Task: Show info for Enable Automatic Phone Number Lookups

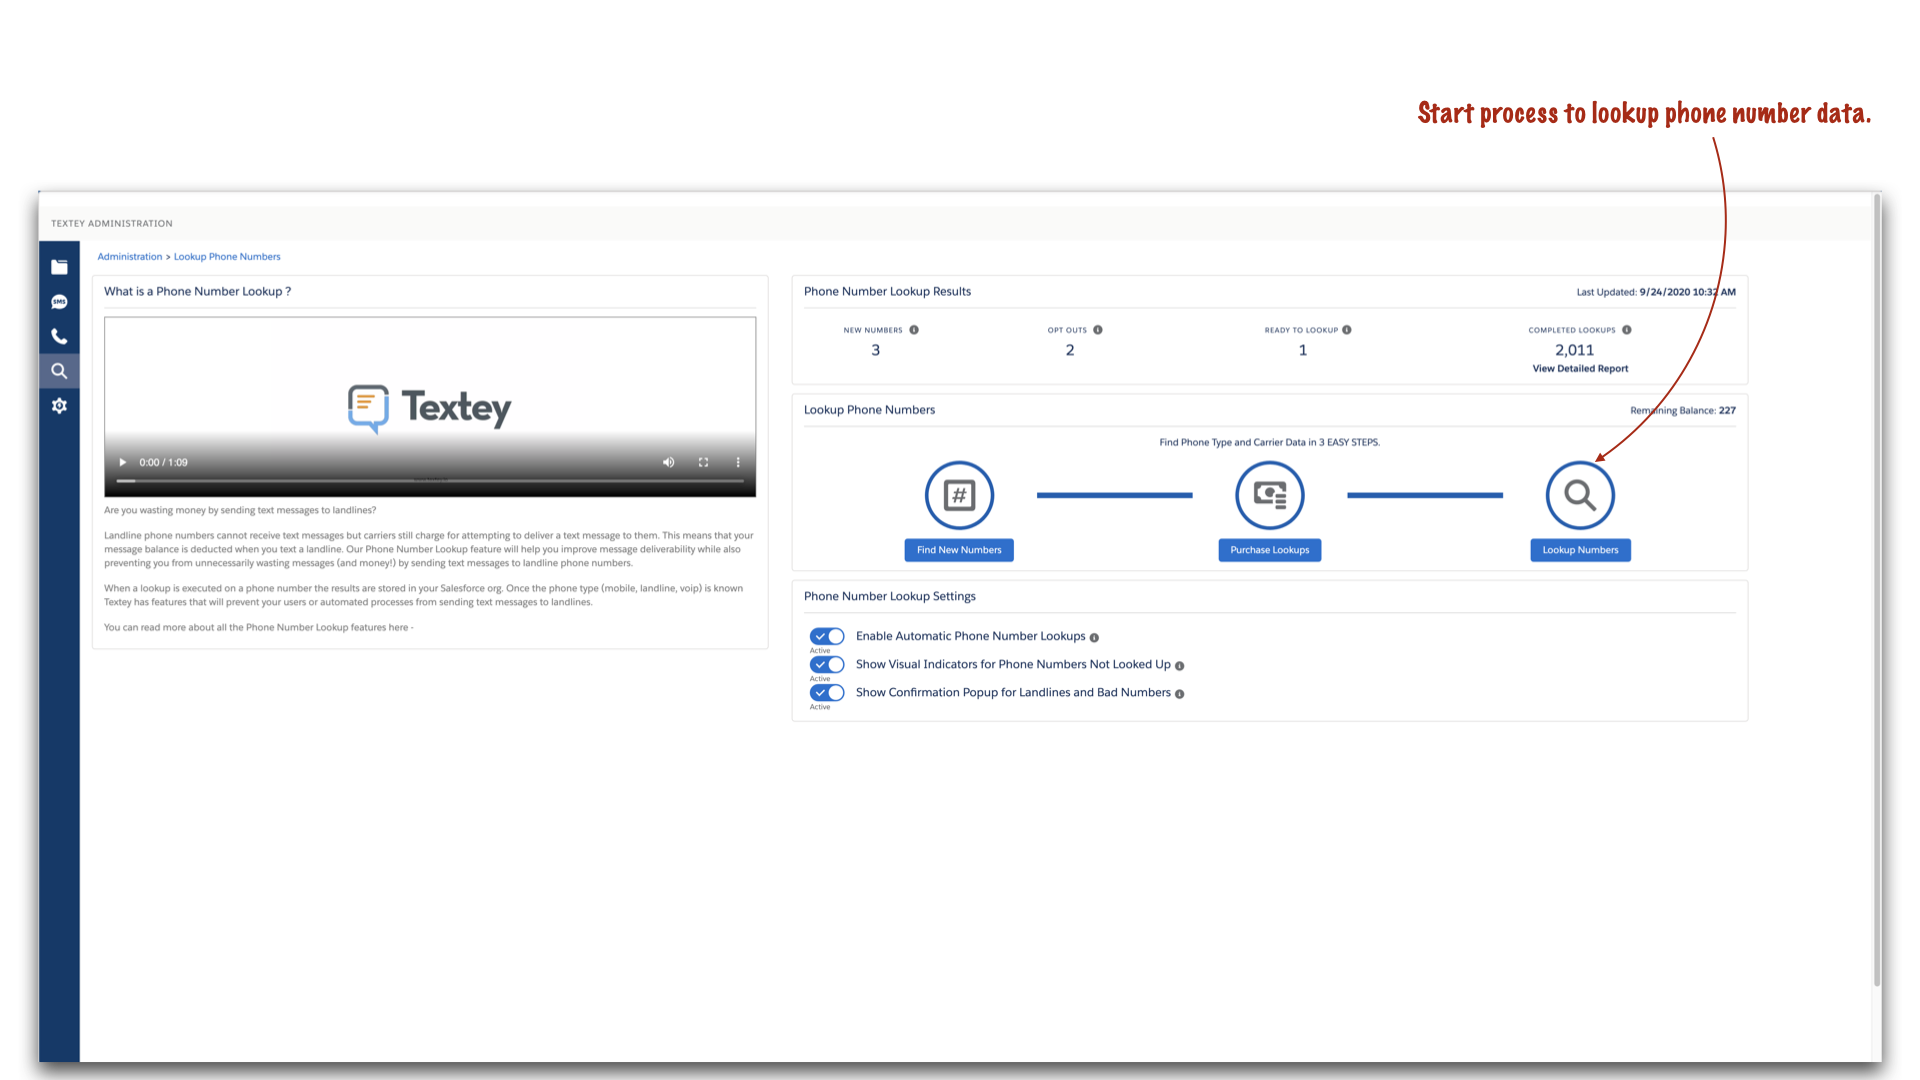Action: 1094,638
